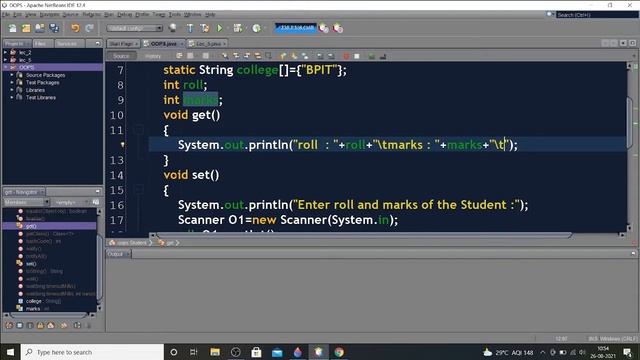This screenshot has width=640, height=360.
Task: Click the second profiler icon after memory bar
Action: point(338,28)
